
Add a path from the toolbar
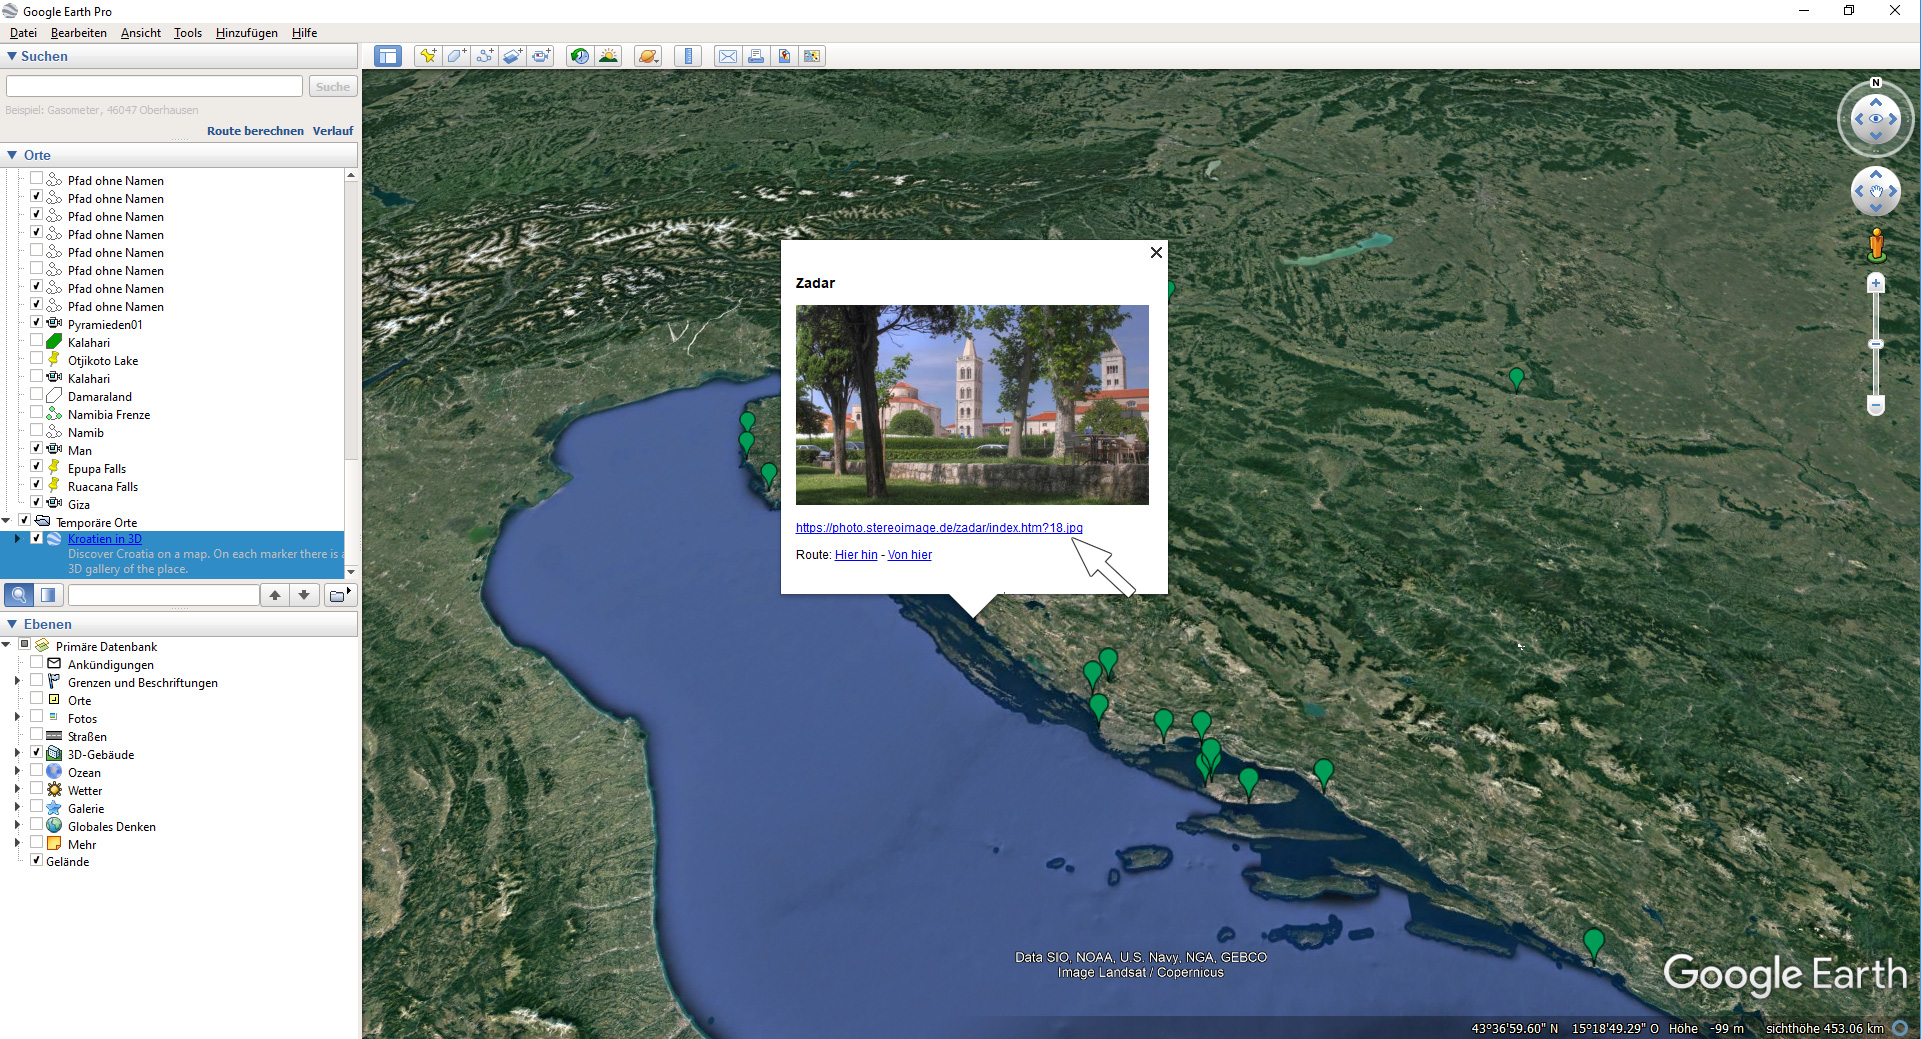485,56
